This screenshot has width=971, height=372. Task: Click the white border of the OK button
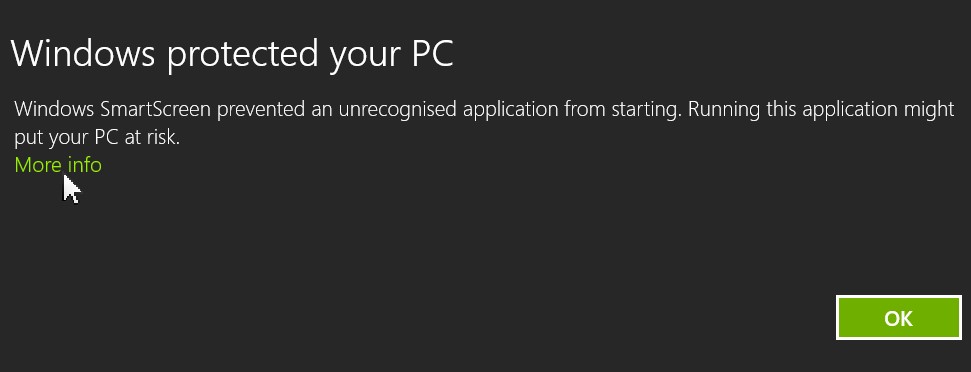point(899,296)
